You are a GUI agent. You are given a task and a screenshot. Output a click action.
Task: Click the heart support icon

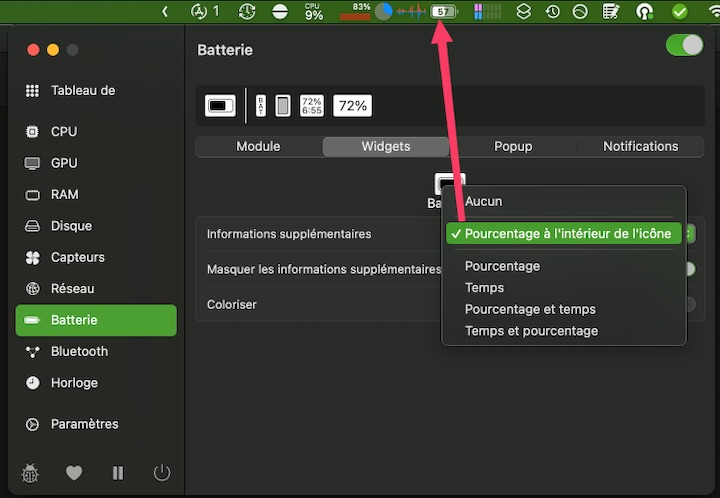(x=74, y=473)
